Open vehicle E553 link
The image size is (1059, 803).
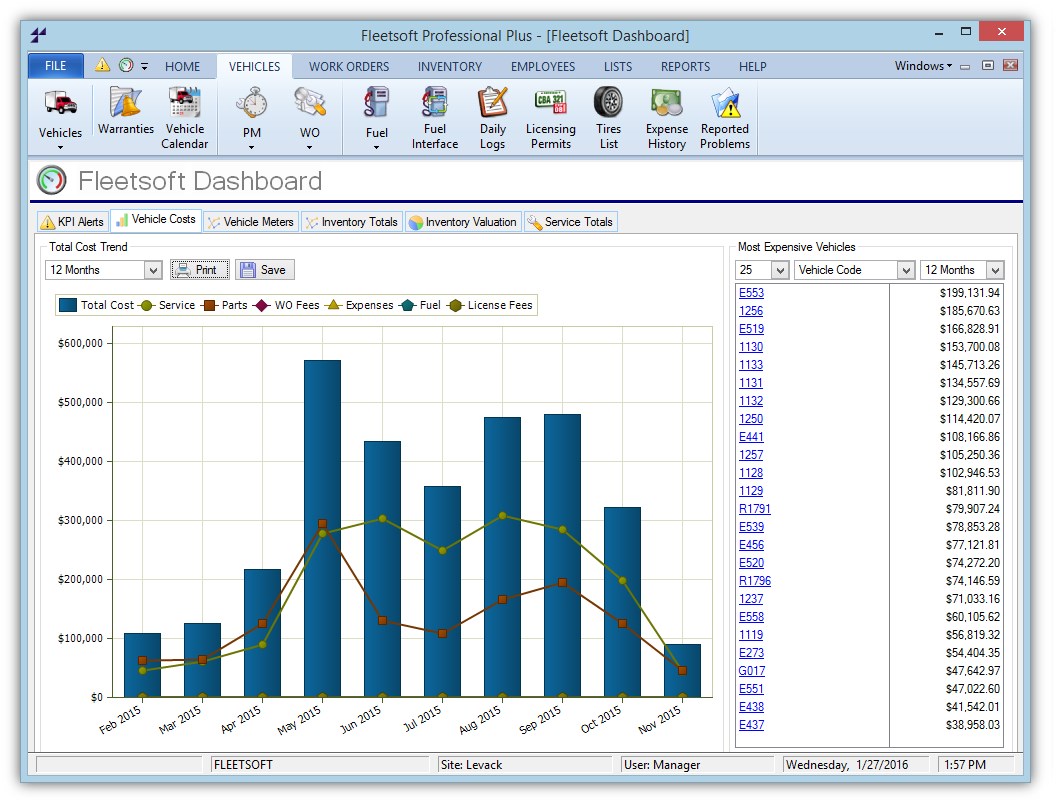[751, 293]
